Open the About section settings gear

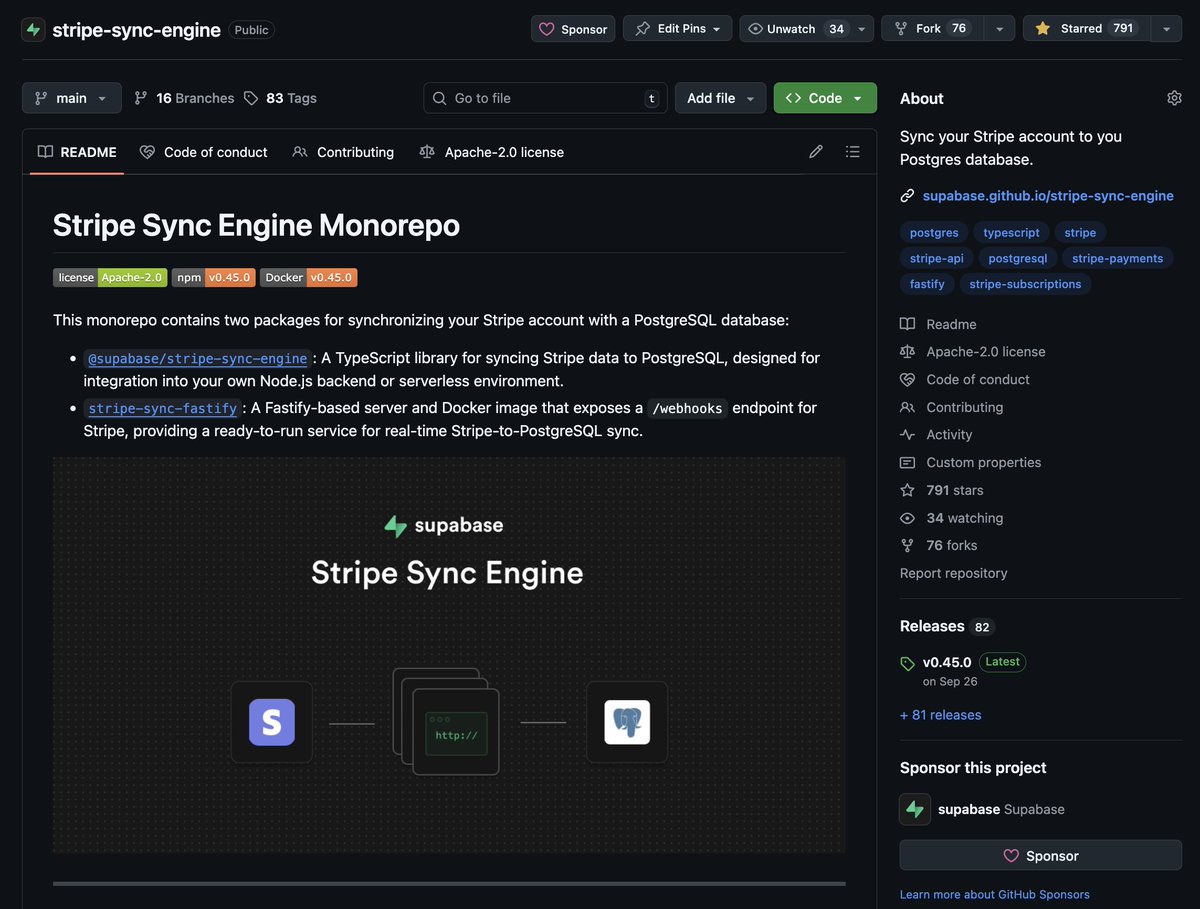click(1174, 97)
